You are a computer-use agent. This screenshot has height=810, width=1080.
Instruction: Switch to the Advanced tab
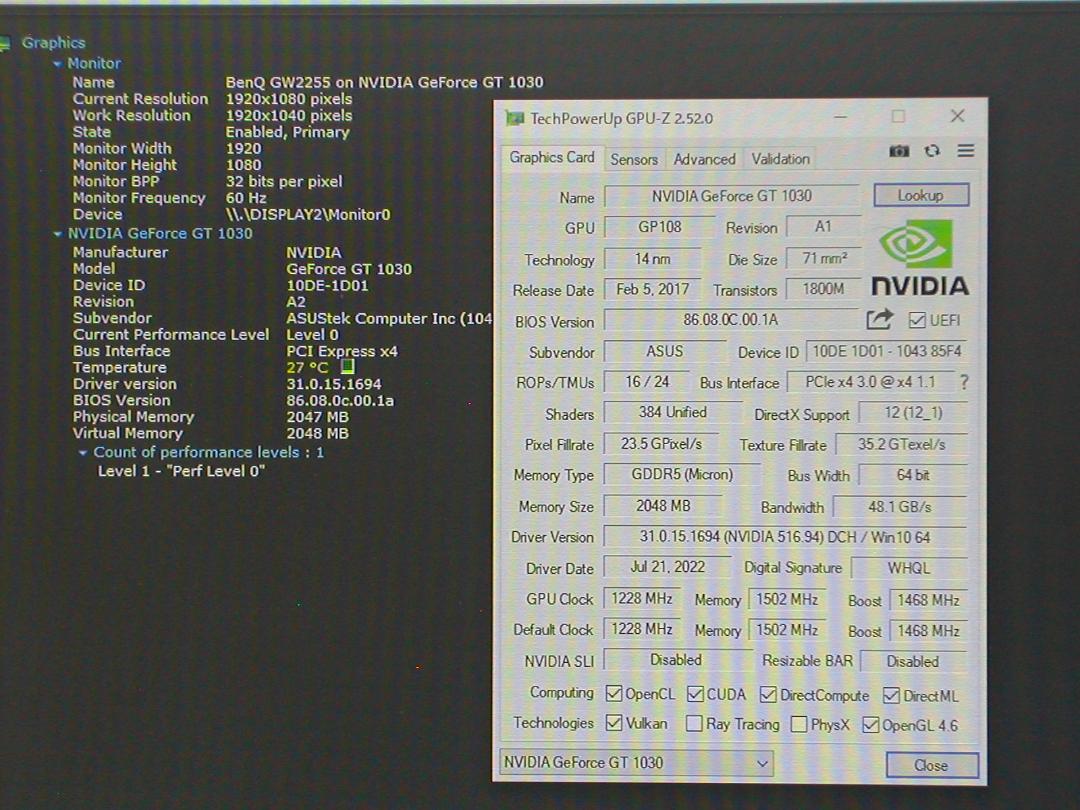click(x=704, y=159)
